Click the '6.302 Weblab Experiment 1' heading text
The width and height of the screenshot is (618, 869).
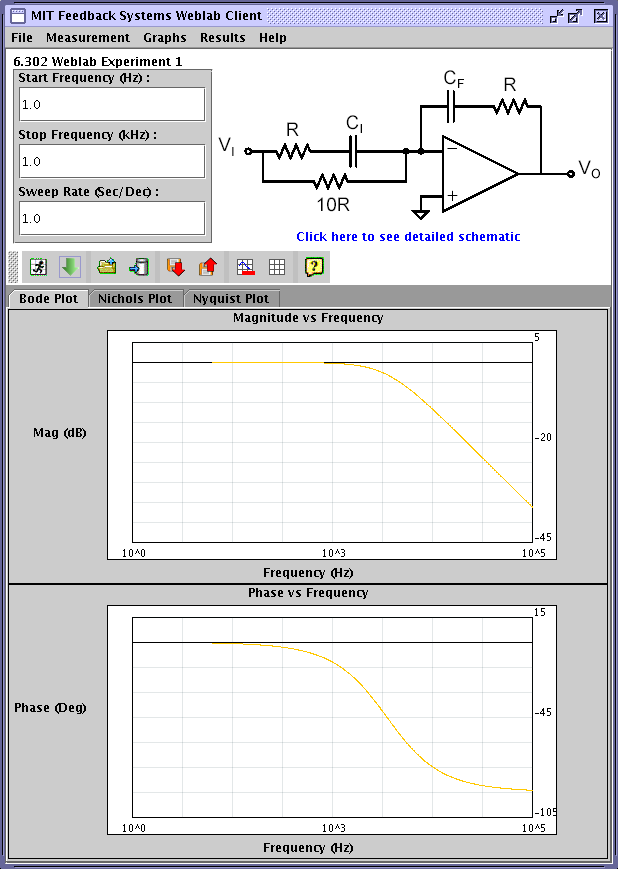click(98, 62)
